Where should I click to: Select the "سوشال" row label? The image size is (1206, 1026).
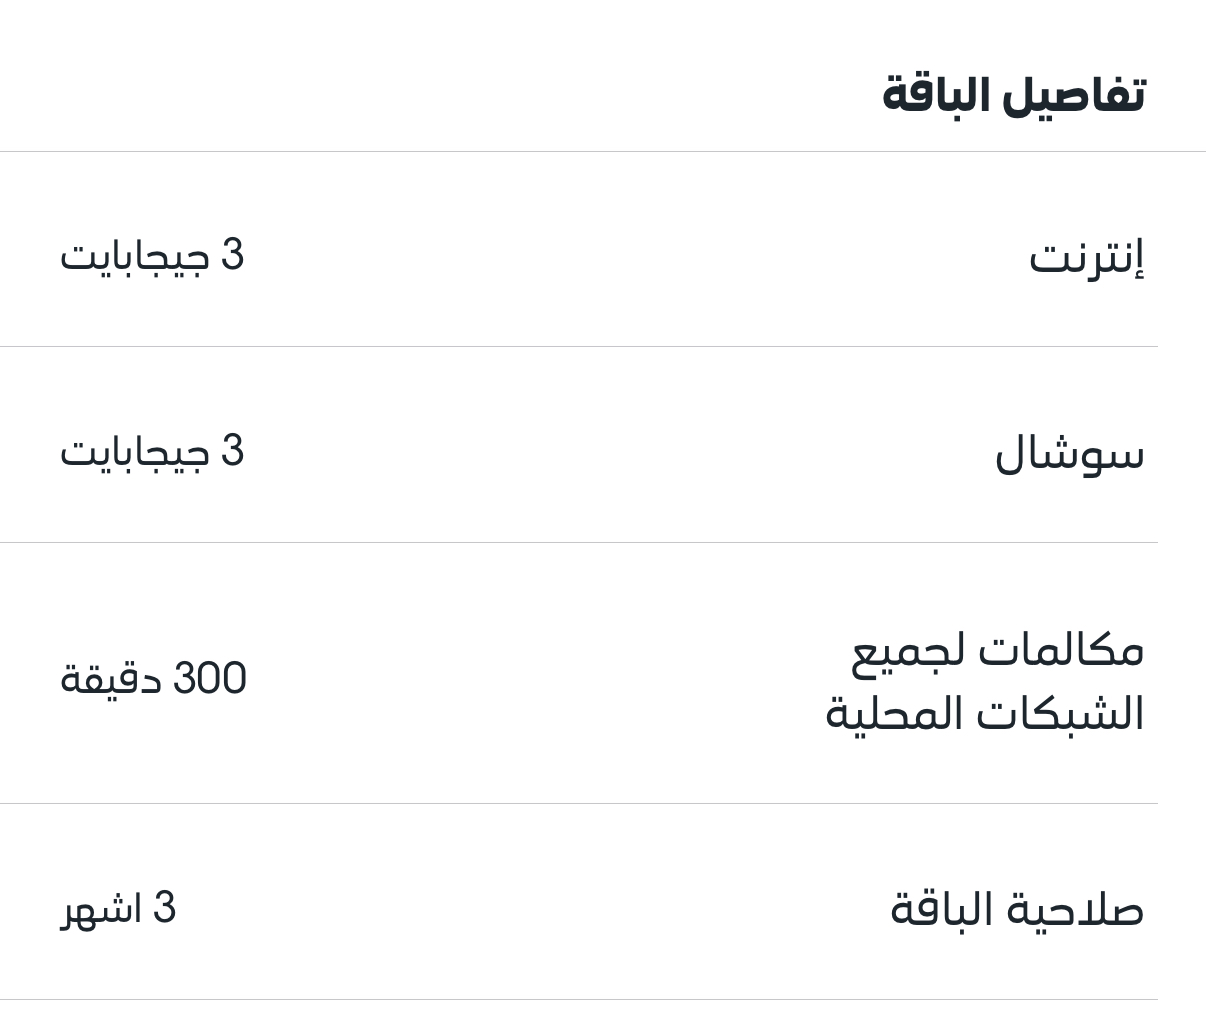click(1069, 453)
